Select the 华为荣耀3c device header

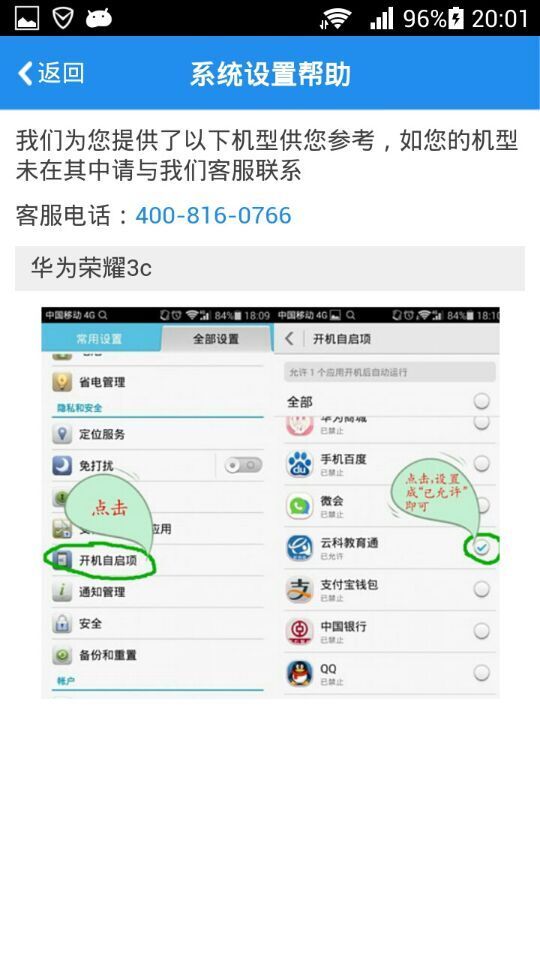269,268
